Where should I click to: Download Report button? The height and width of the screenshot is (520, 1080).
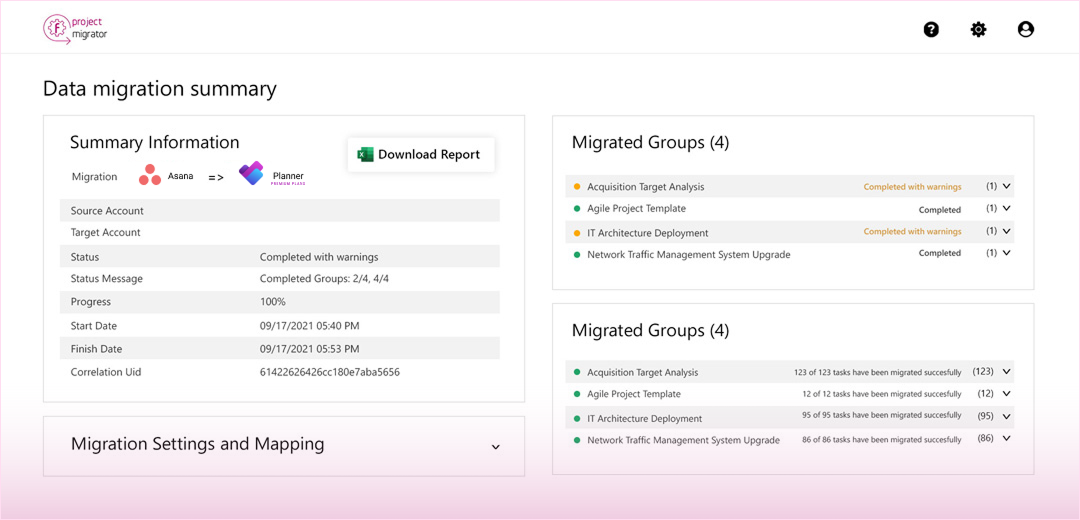[x=421, y=154]
